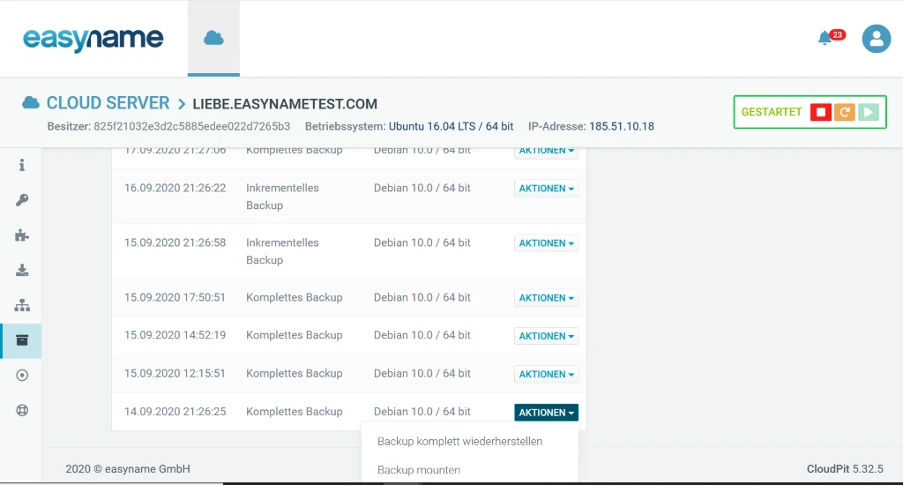Screen dimensions: 904x486
Task: Click the info icon in sidebar
Action: (x=22, y=165)
